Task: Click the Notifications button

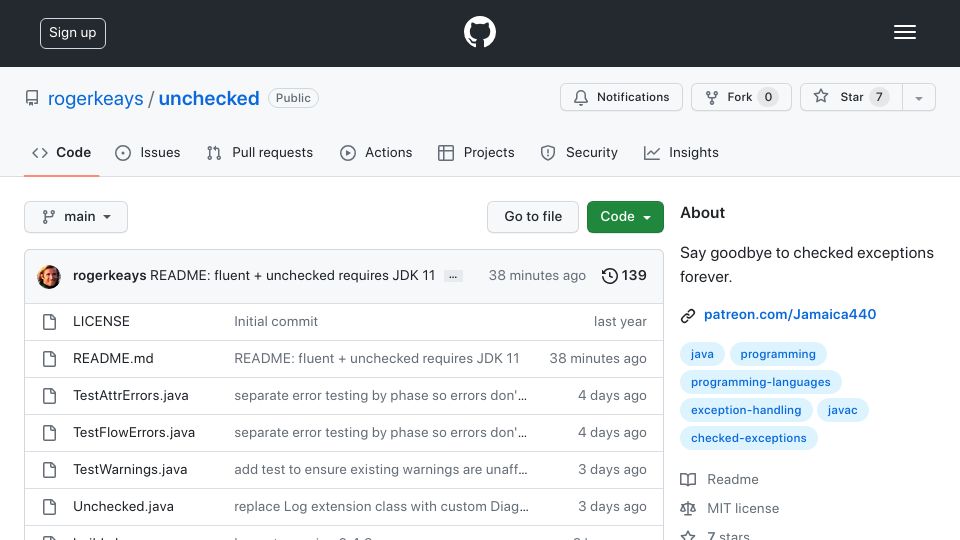Action: click(621, 97)
